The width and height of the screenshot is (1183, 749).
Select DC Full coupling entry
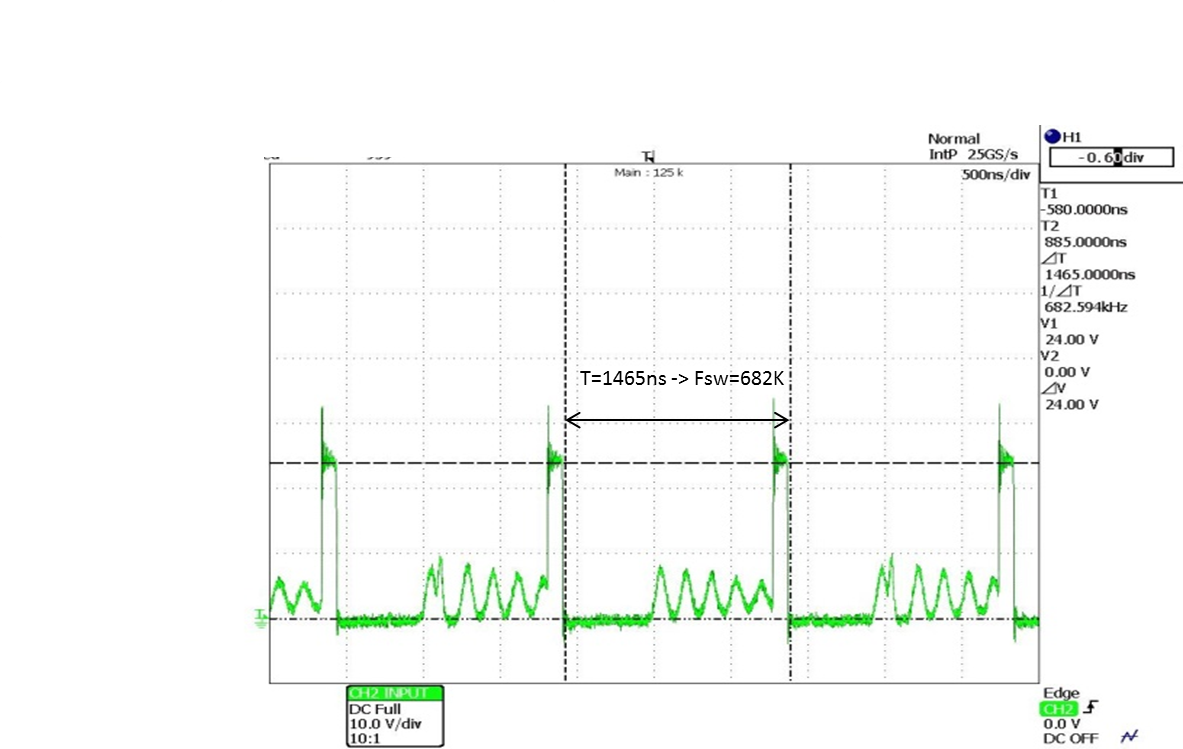coord(375,709)
